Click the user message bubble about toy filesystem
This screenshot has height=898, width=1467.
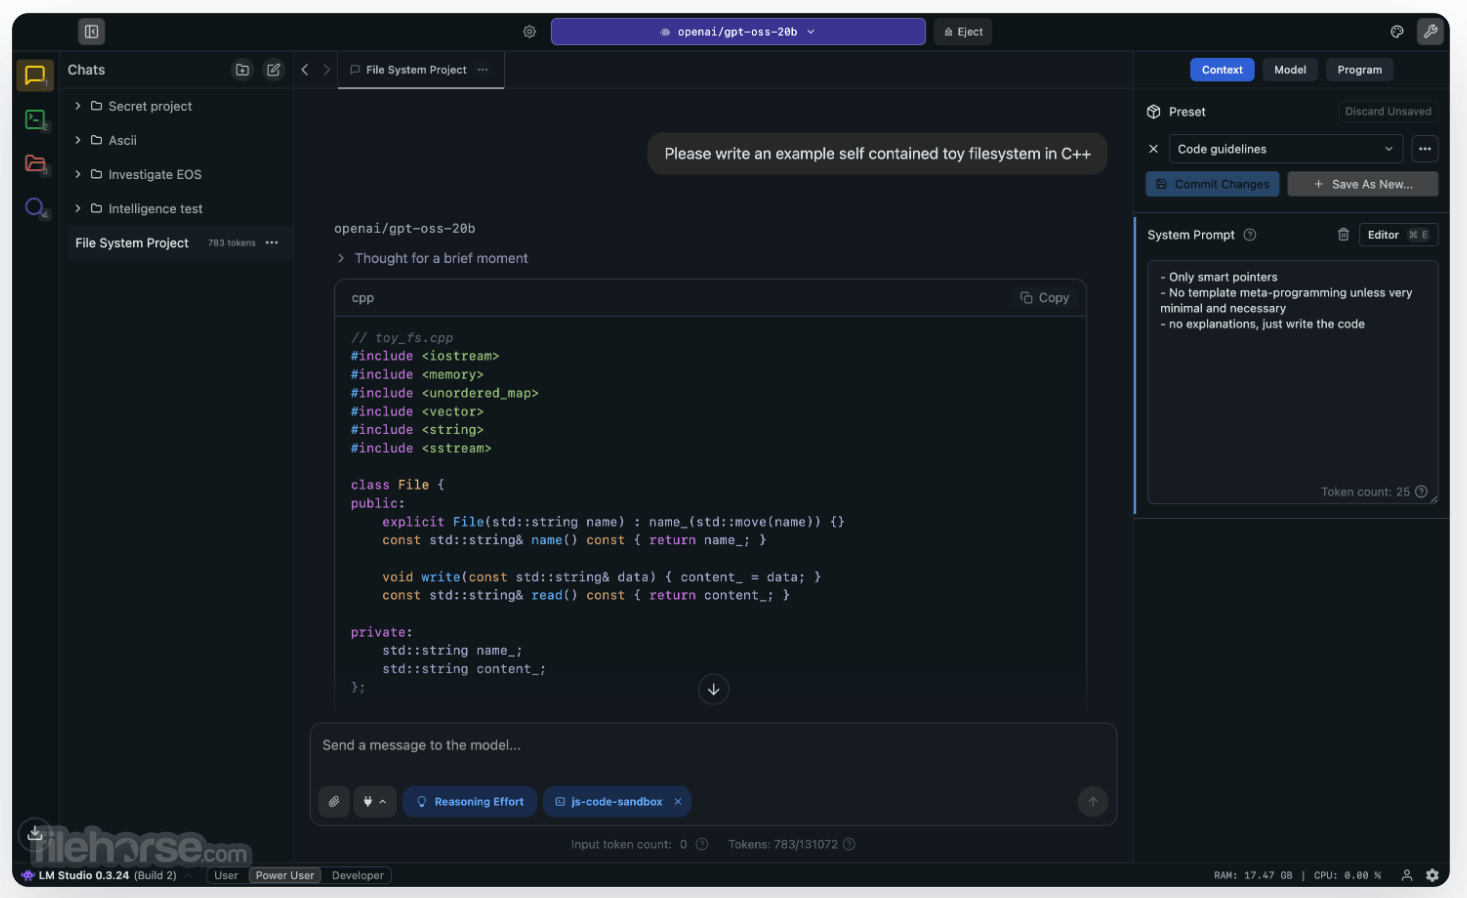[x=878, y=154]
